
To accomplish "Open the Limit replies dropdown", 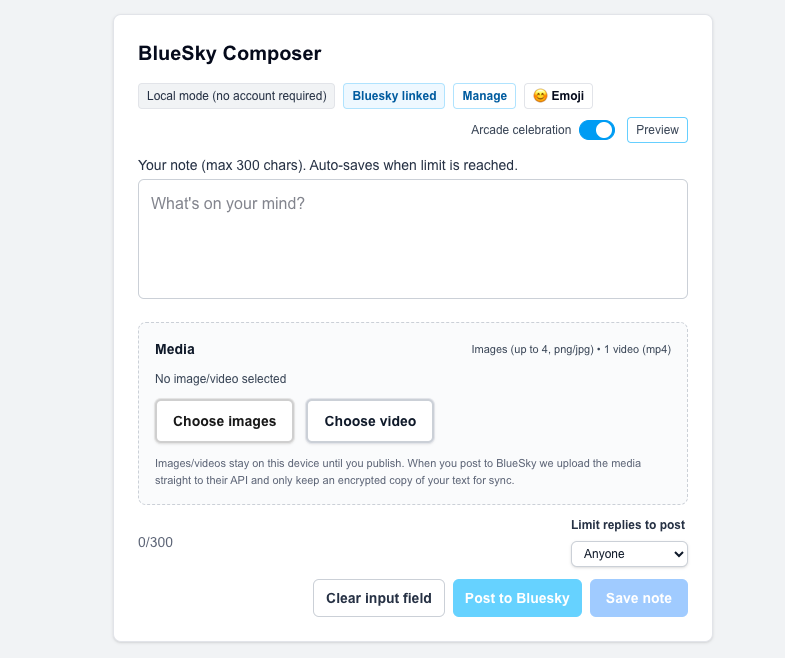I will tap(629, 554).
